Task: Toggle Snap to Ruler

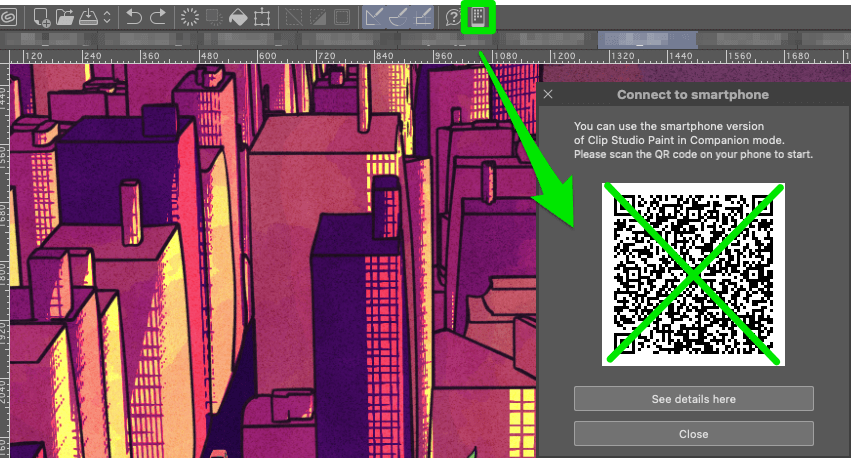Action: [x=374, y=17]
